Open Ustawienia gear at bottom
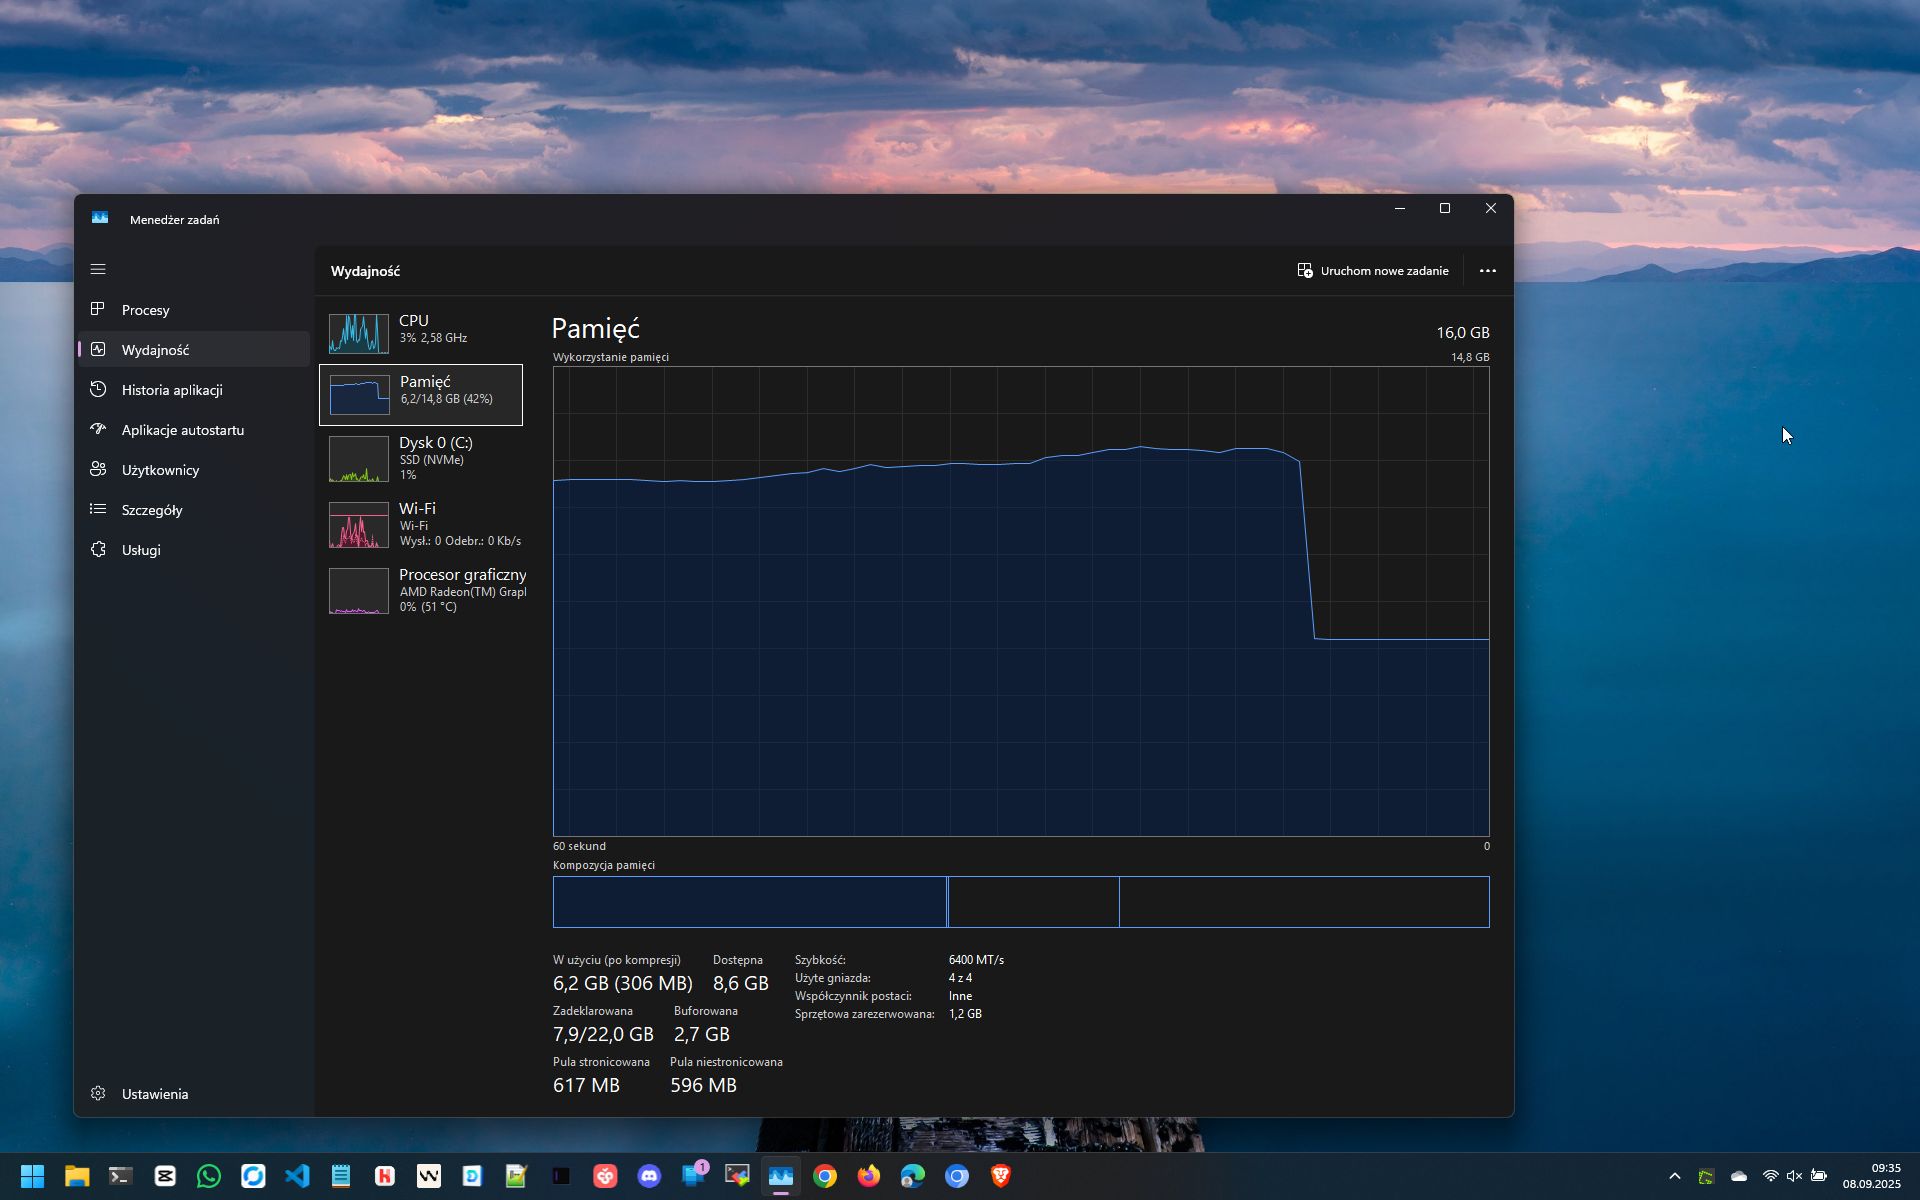This screenshot has height=1200, width=1920. pyautogui.click(x=154, y=1094)
